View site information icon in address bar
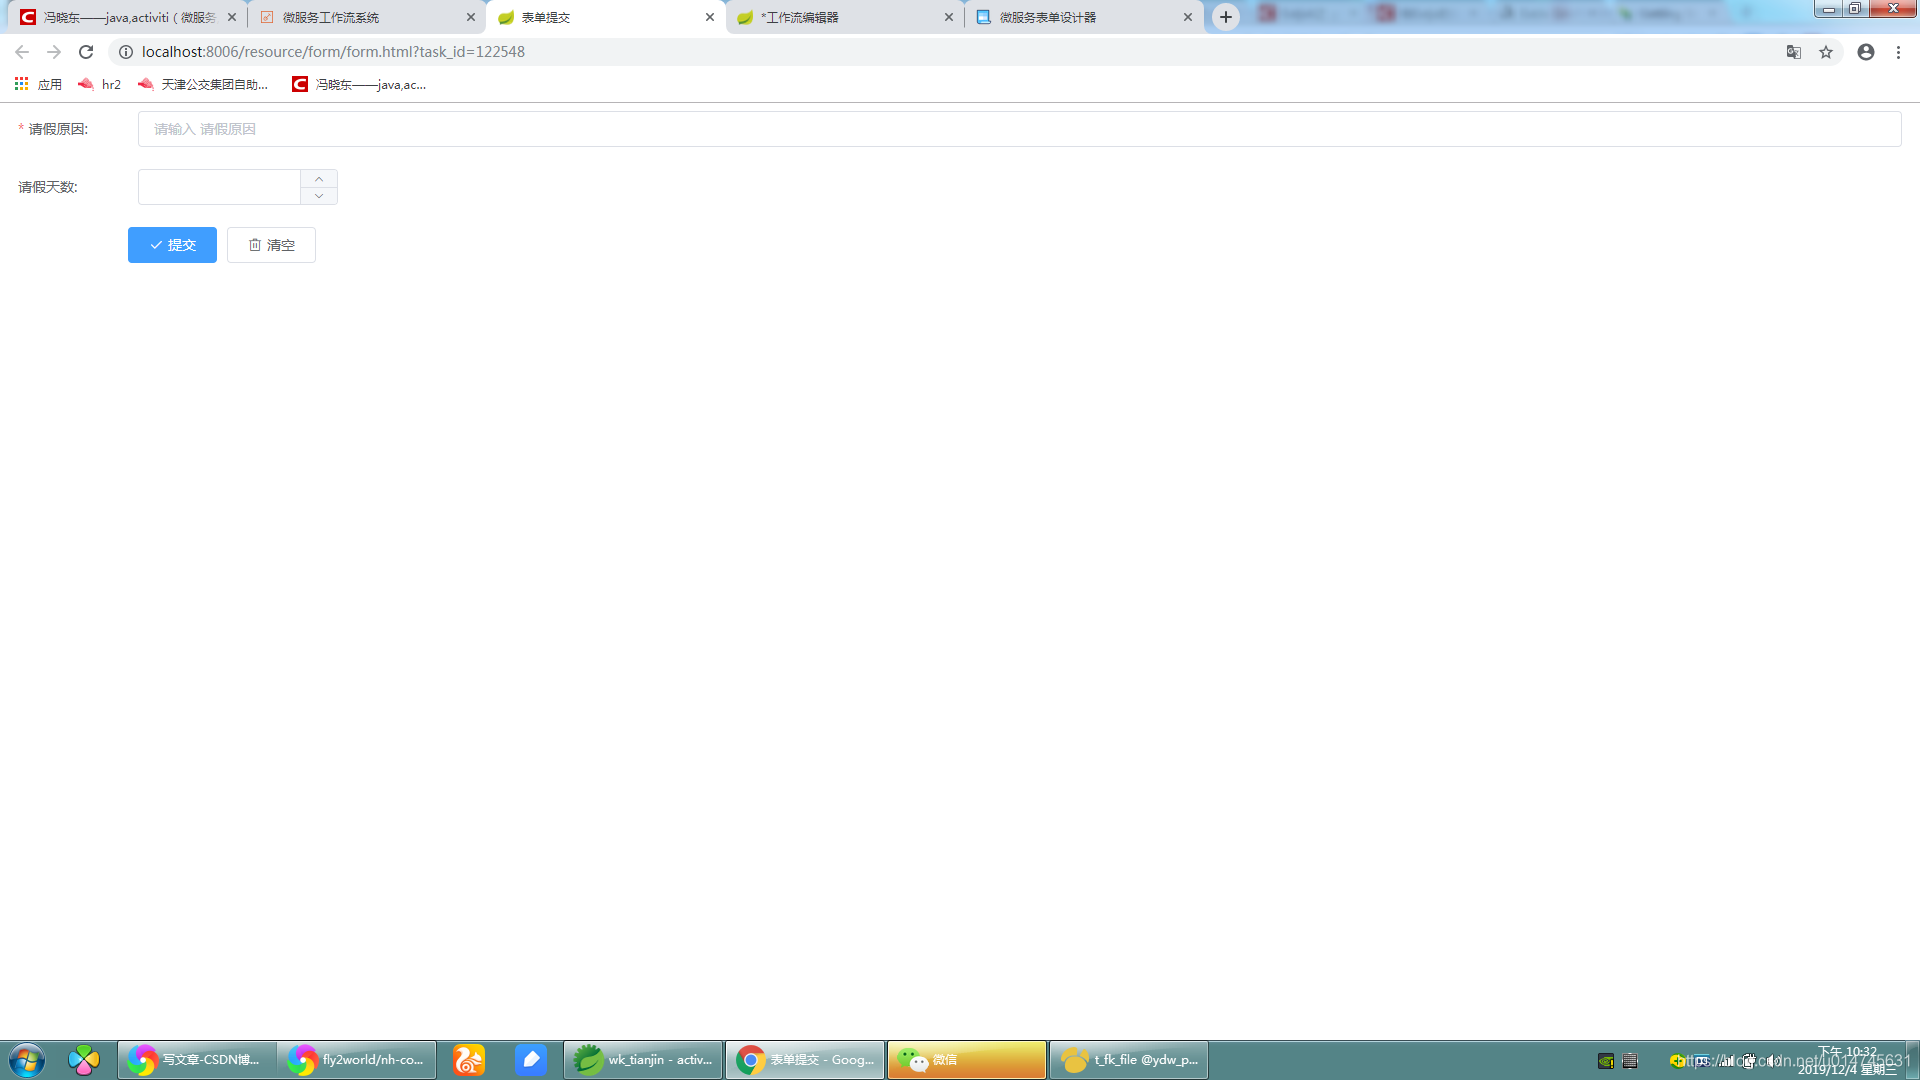 pos(126,52)
